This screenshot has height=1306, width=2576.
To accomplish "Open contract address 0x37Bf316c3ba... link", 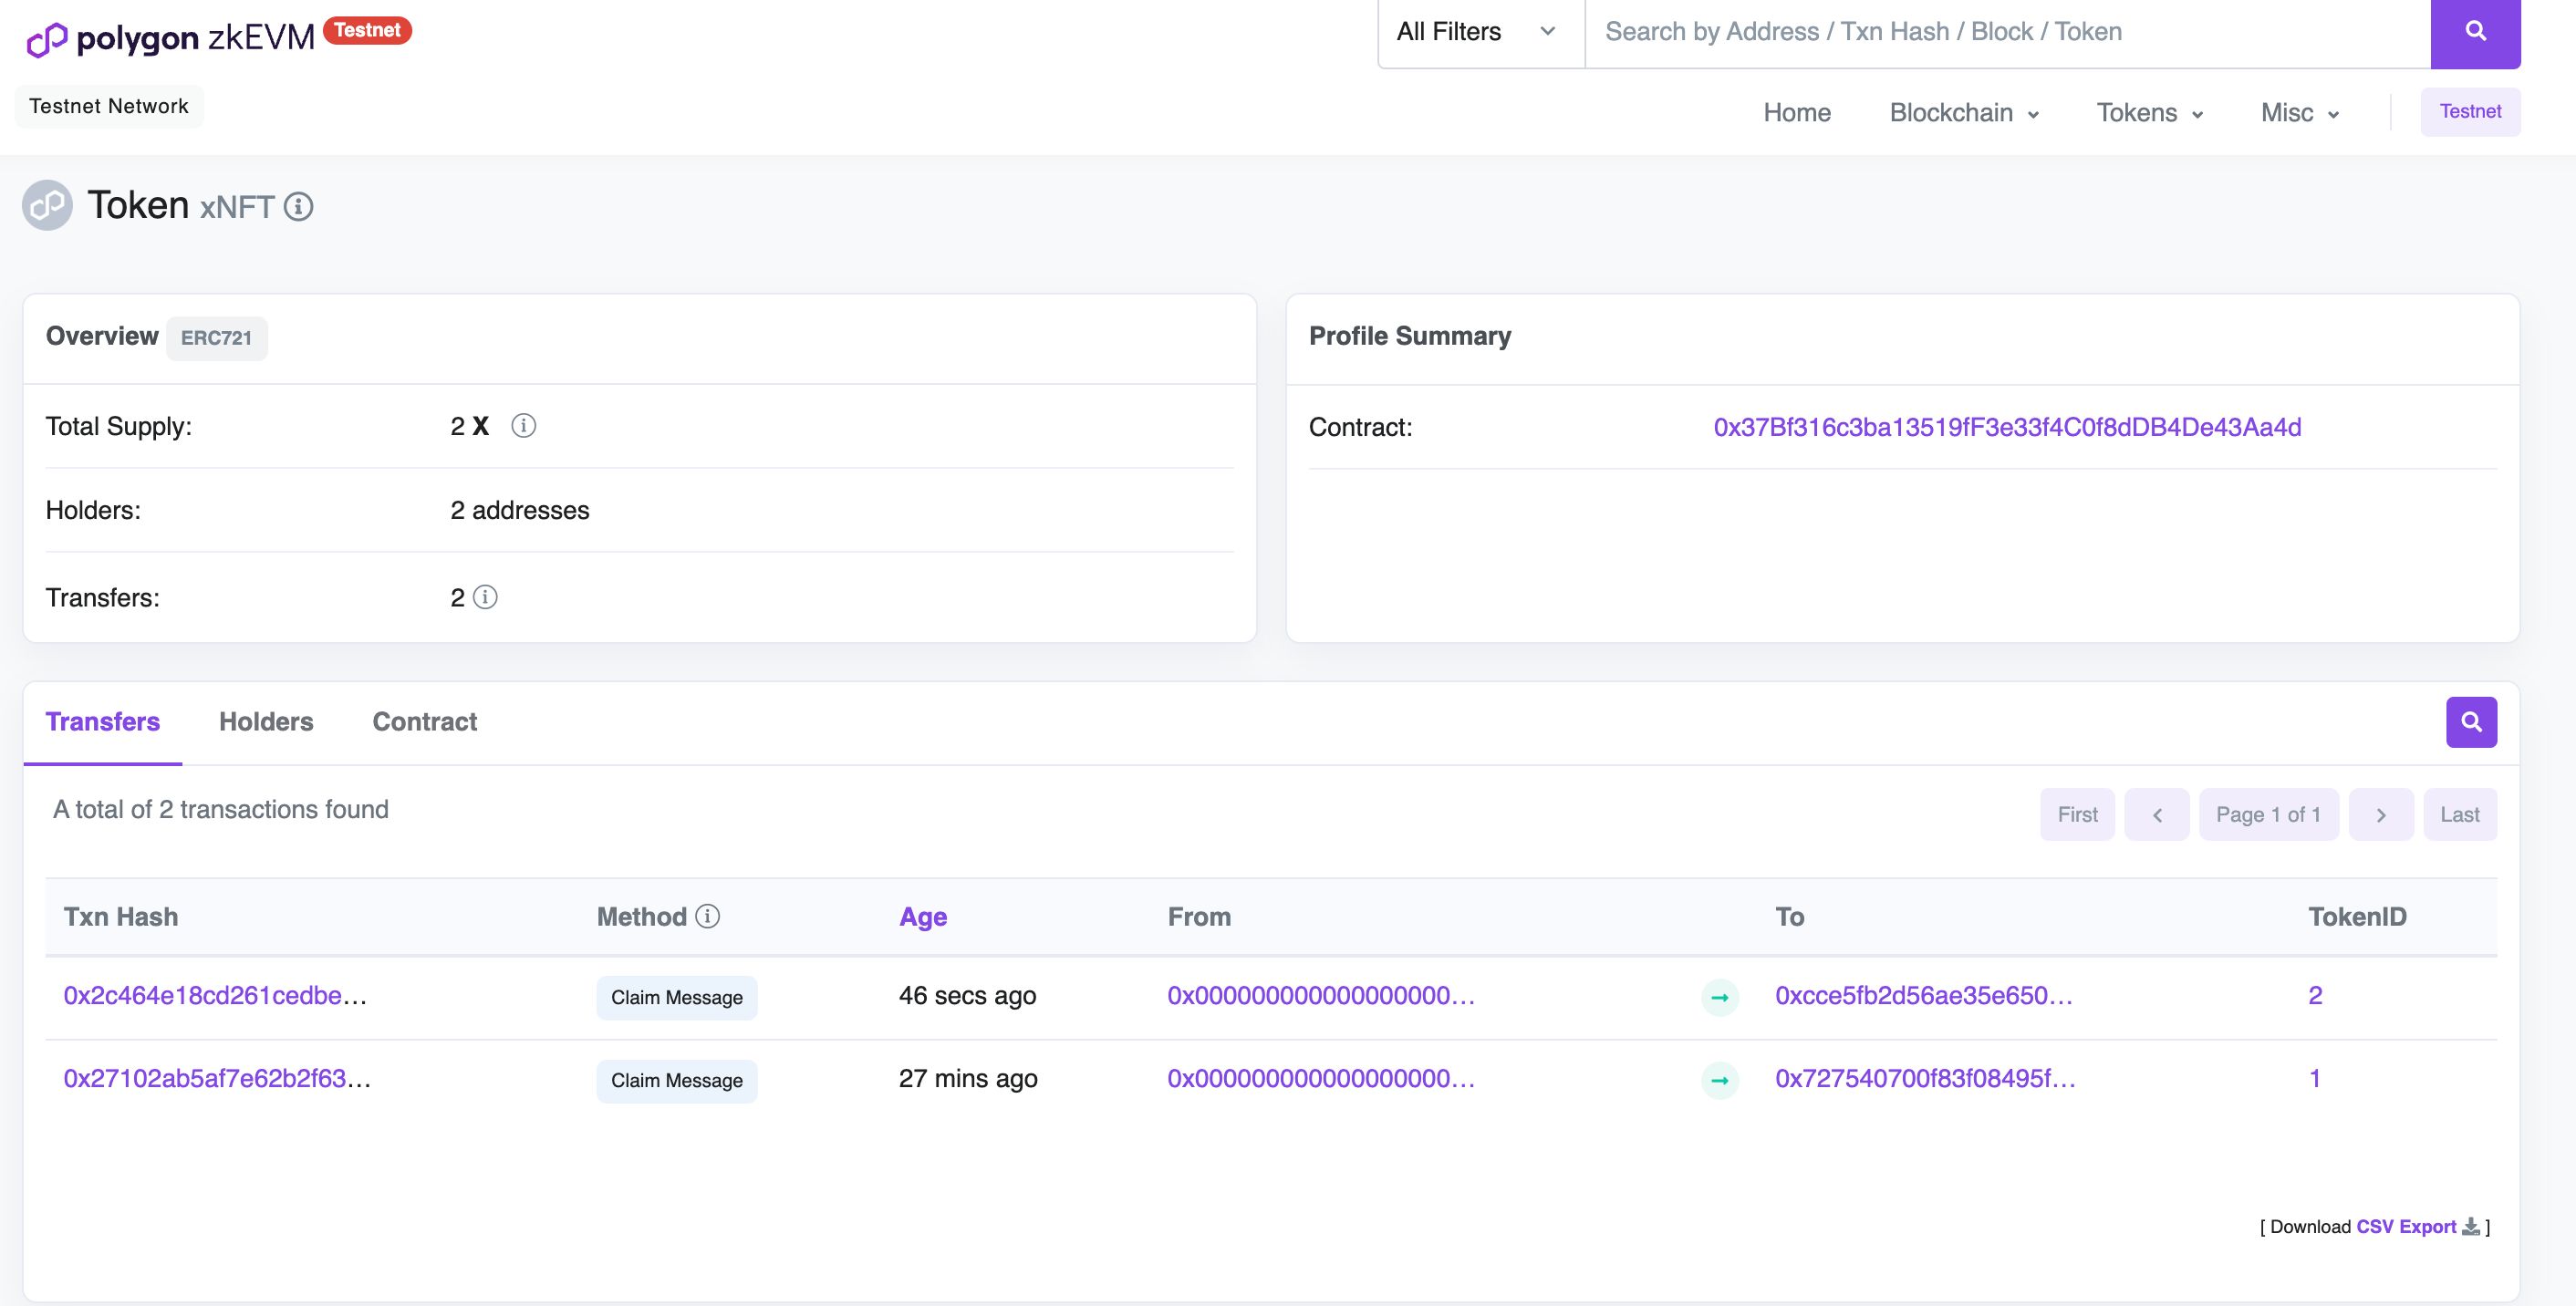I will tap(2007, 427).
